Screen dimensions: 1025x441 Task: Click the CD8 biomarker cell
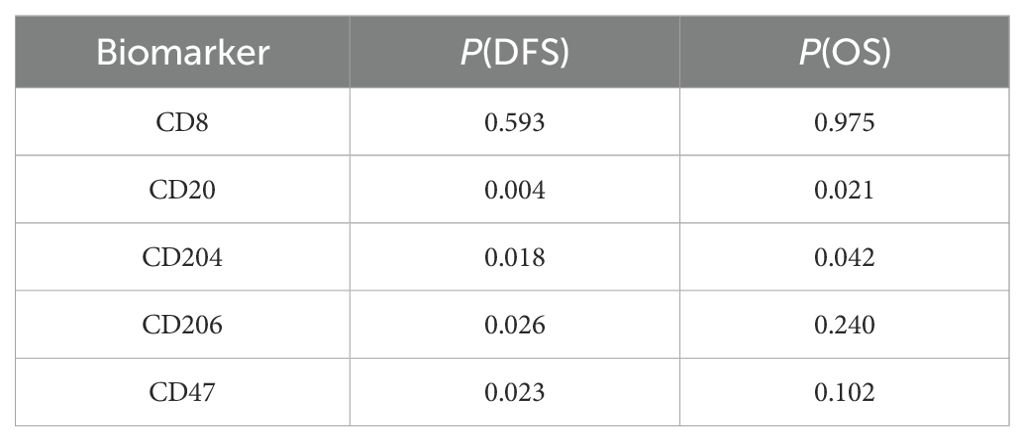[183, 121]
